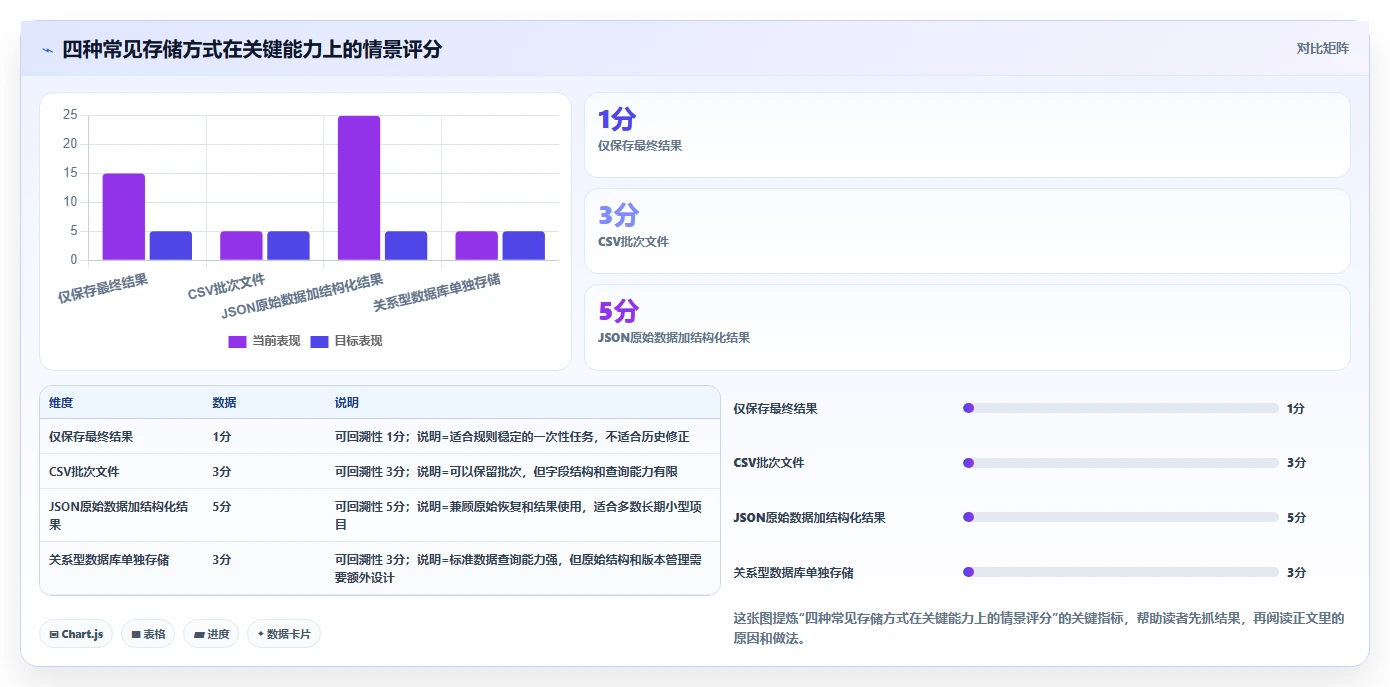
Task: Click the title 四种常见存储方式在关键能力上的情景评分
Action: (x=252, y=50)
